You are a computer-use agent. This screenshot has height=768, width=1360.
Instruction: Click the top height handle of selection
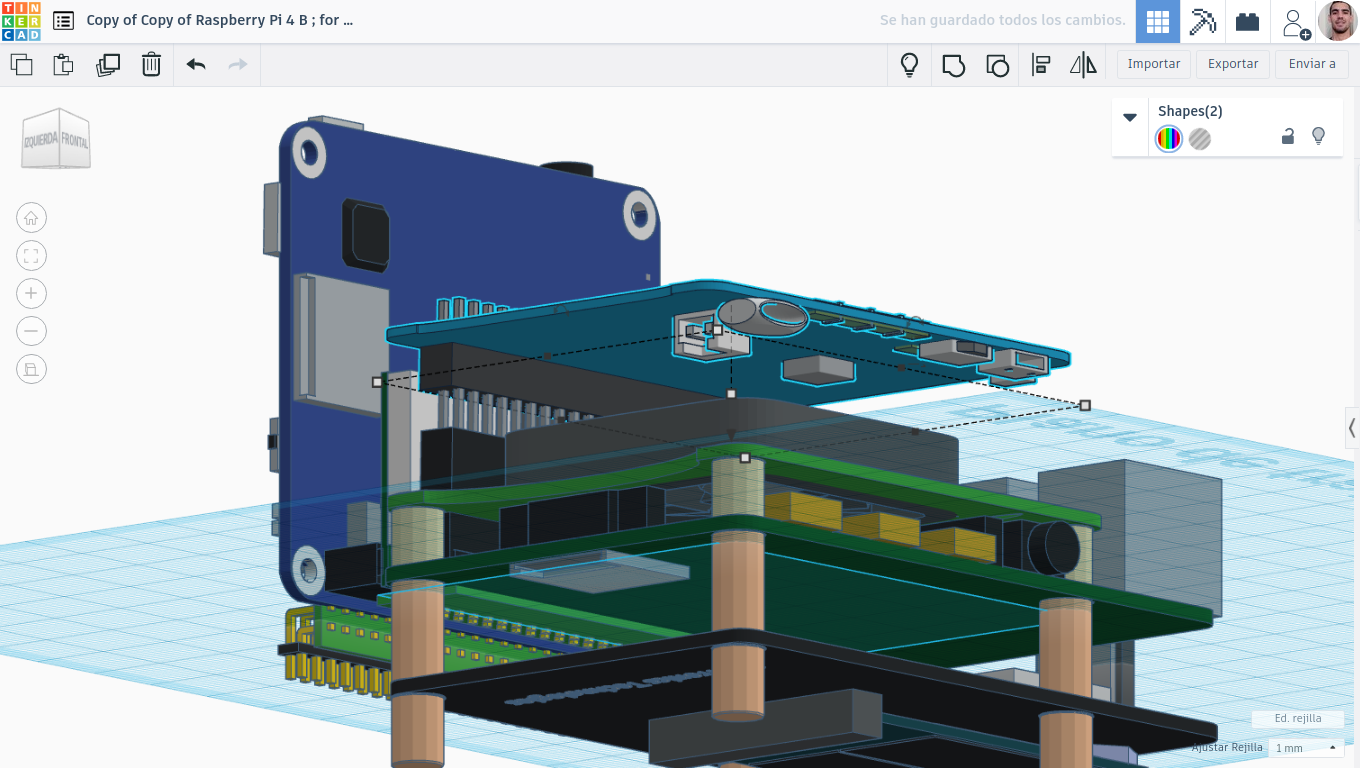731,394
